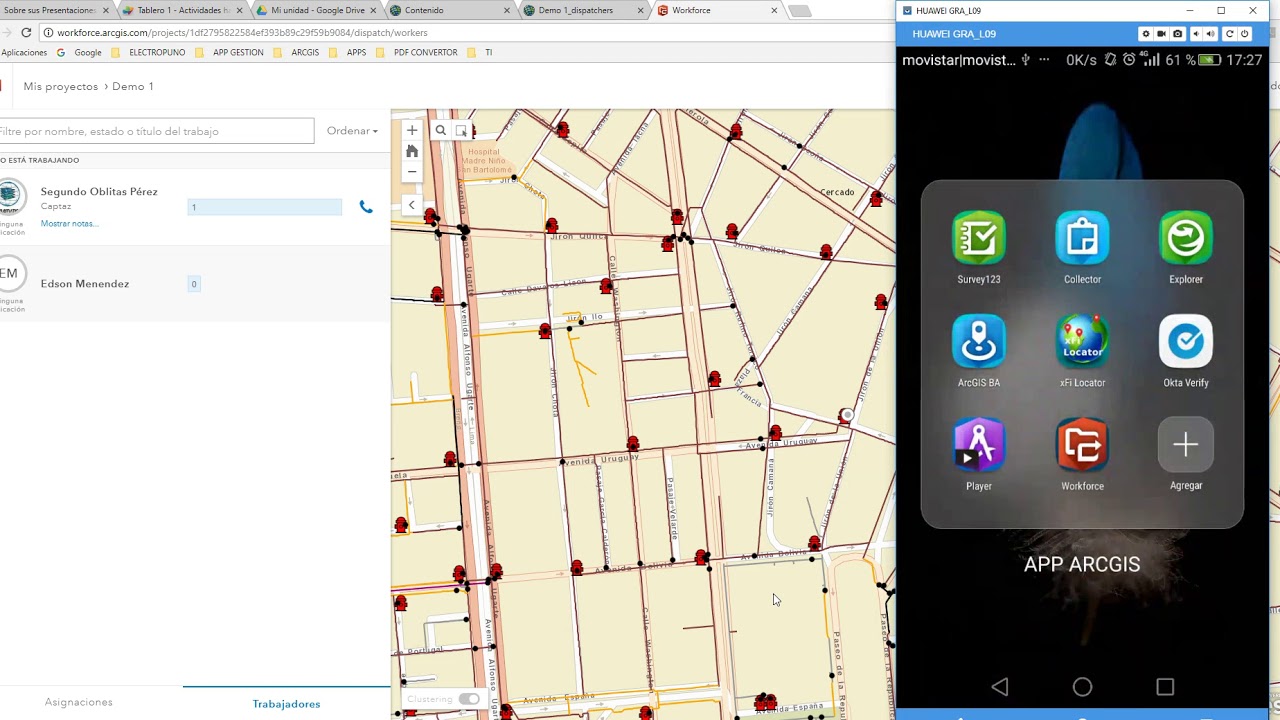This screenshot has width=1280, height=720.
Task: Focus the worker filter text field
Action: (x=156, y=131)
